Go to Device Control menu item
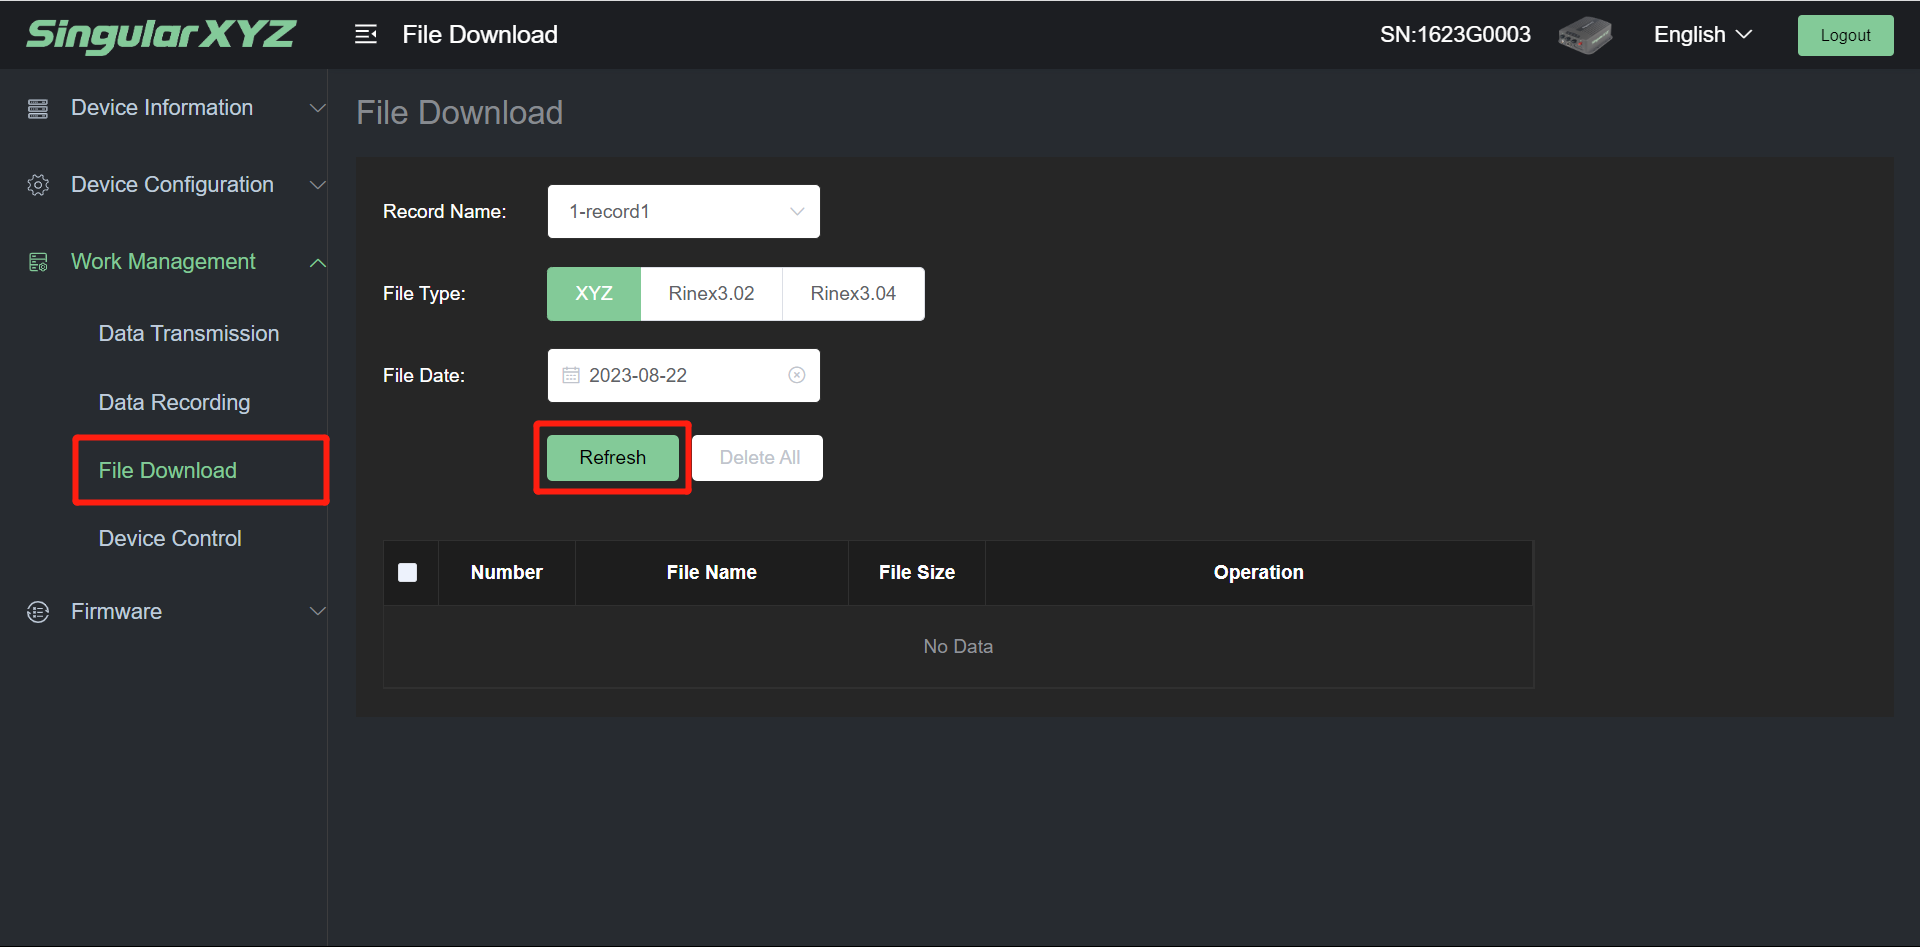 [170, 538]
